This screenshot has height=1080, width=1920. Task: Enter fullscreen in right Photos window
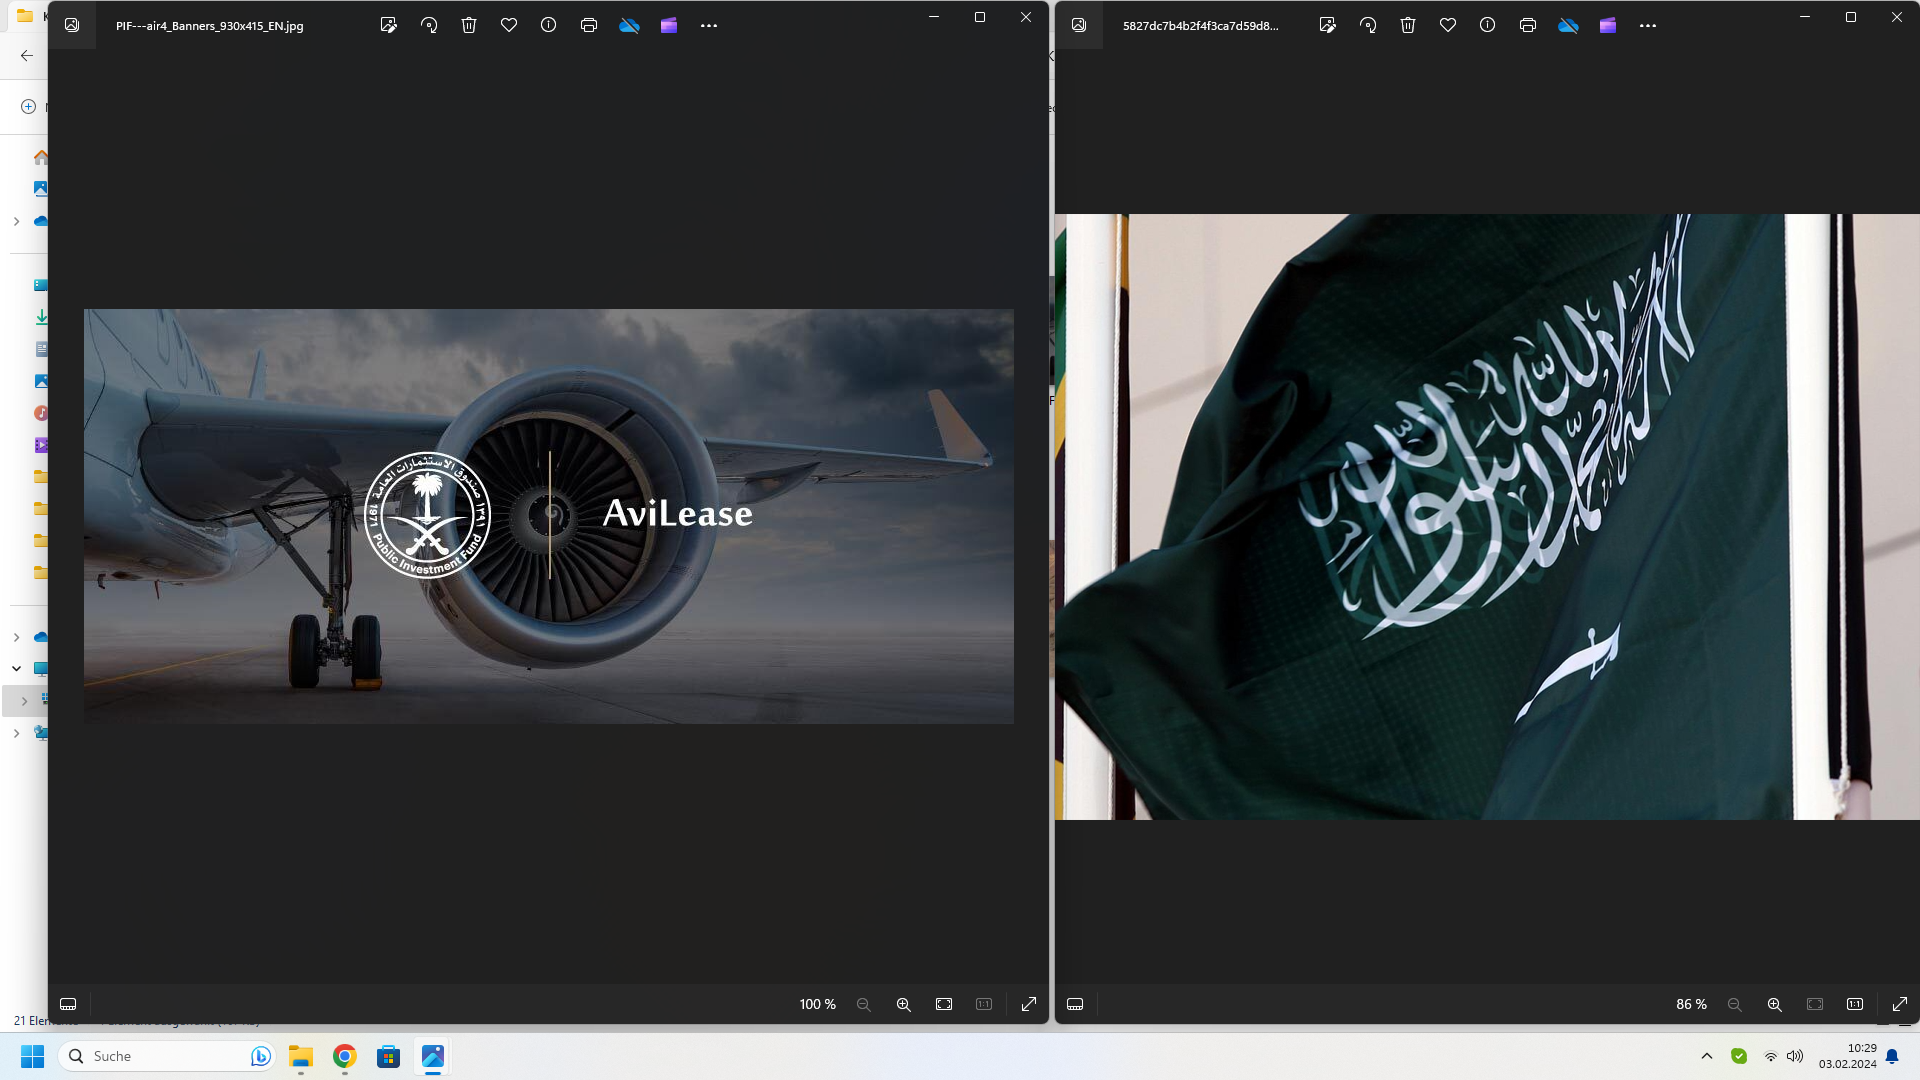[1900, 1004]
